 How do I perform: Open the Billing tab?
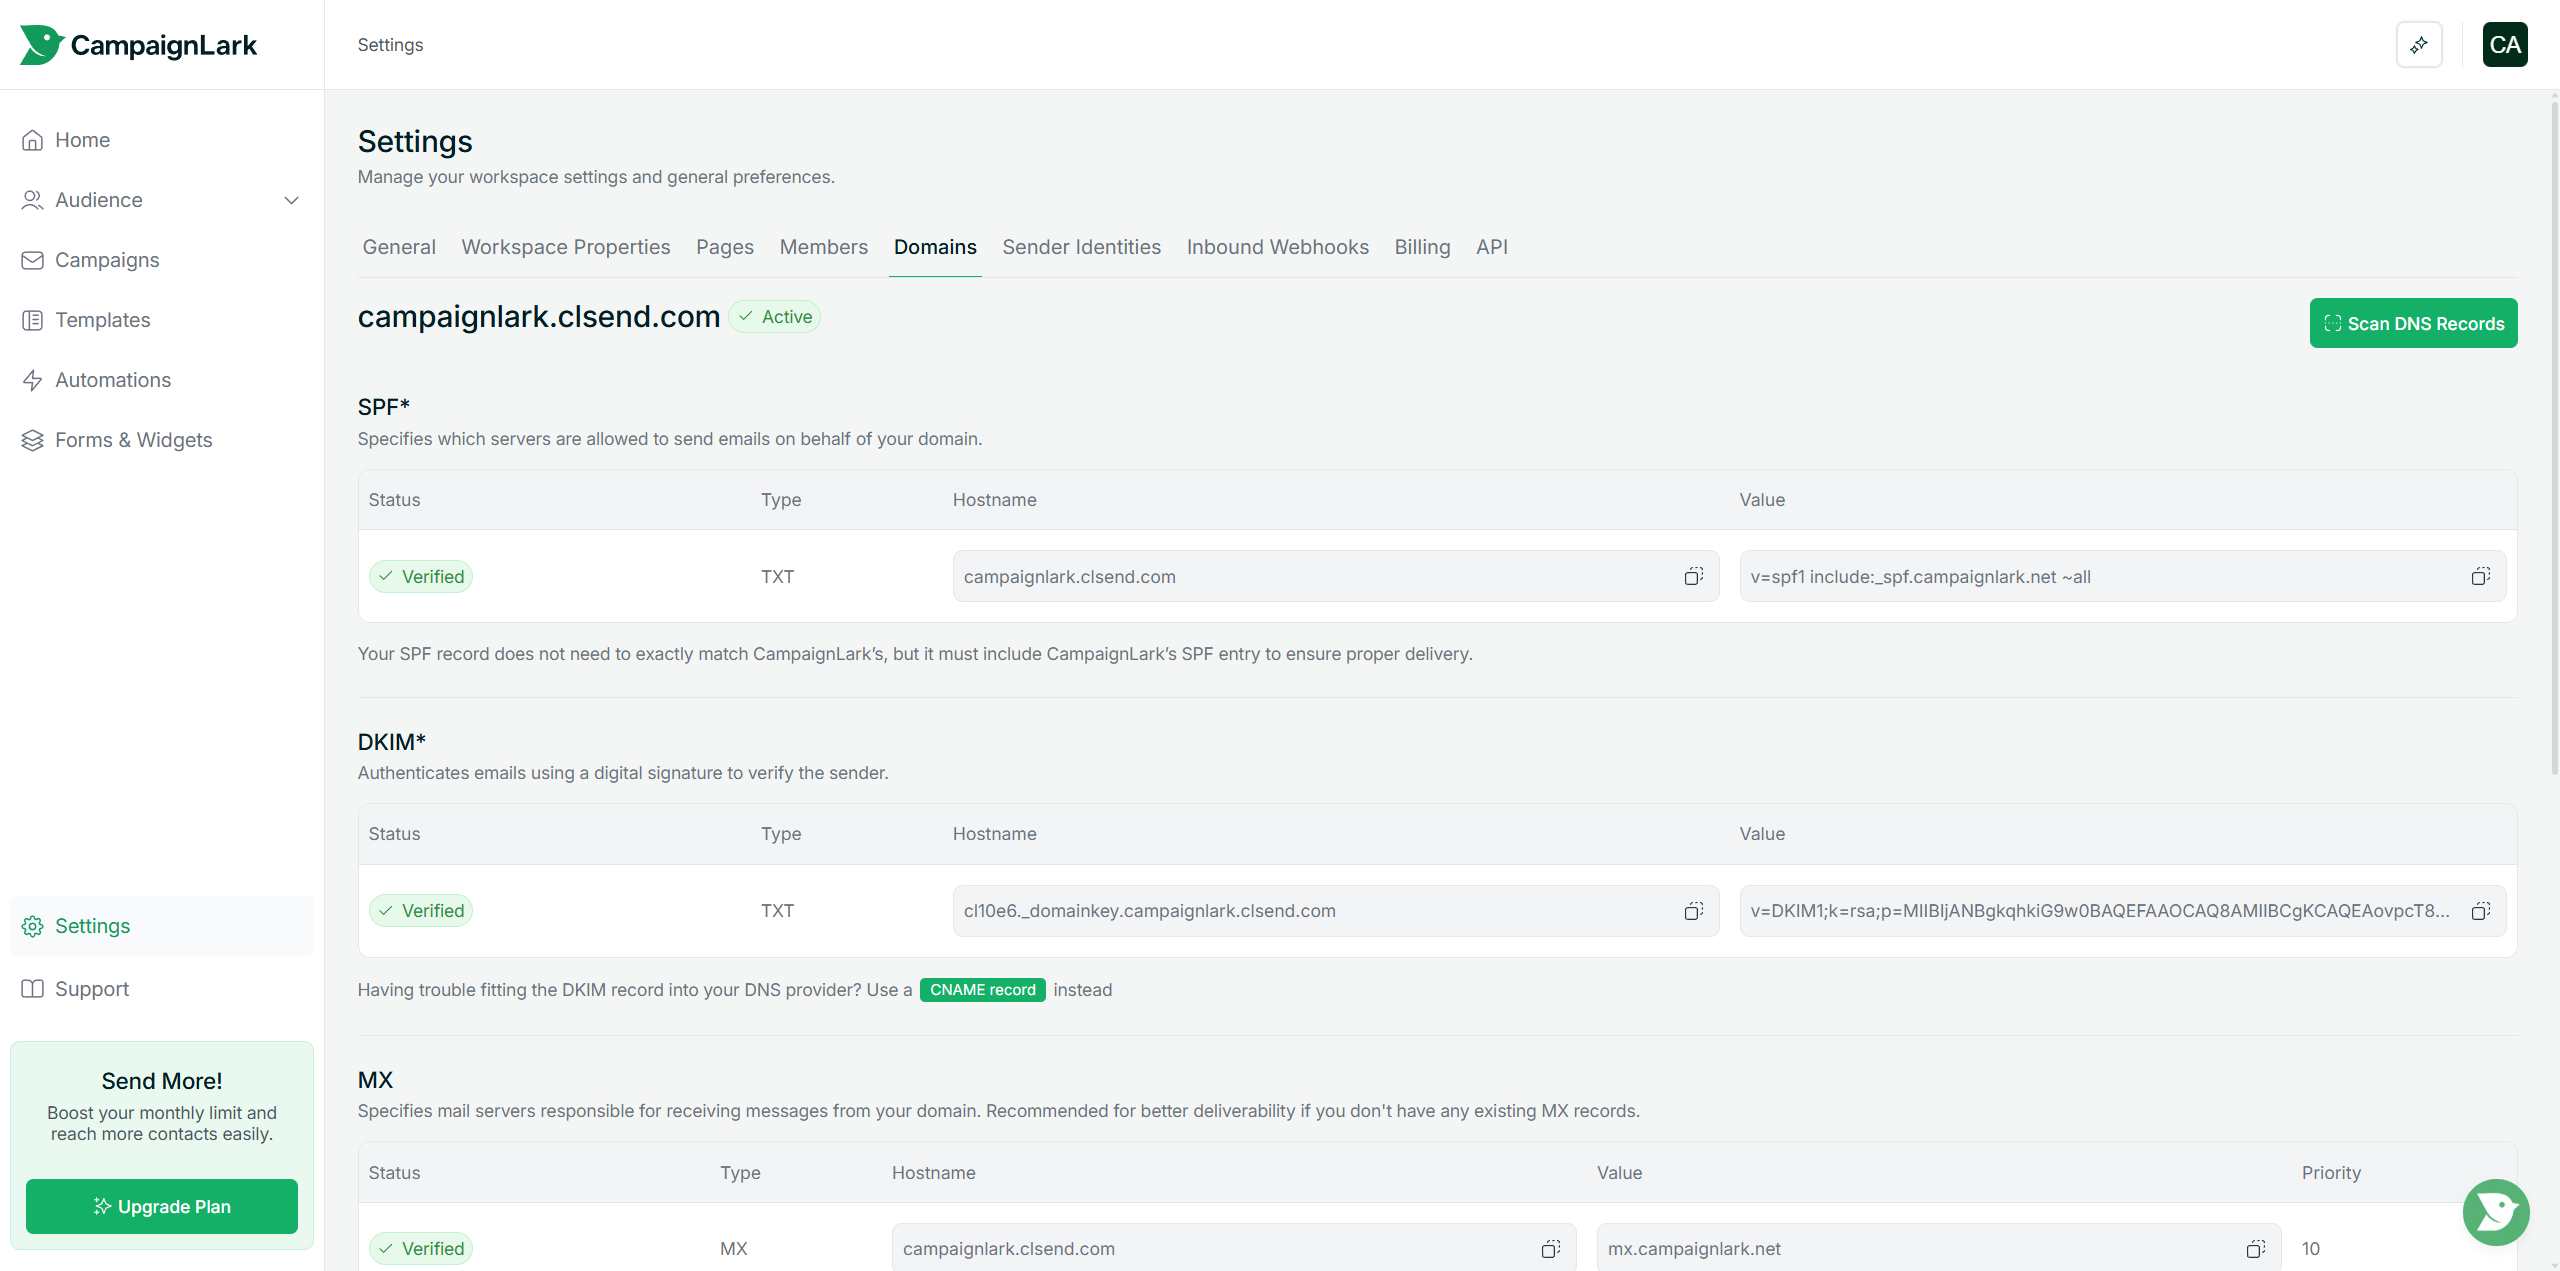click(1422, 247)
